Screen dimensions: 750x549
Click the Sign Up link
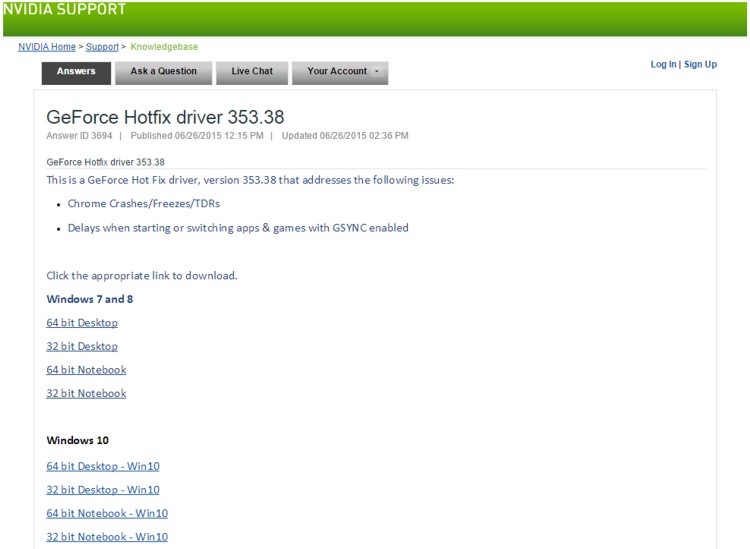click(x=700, y=64)
